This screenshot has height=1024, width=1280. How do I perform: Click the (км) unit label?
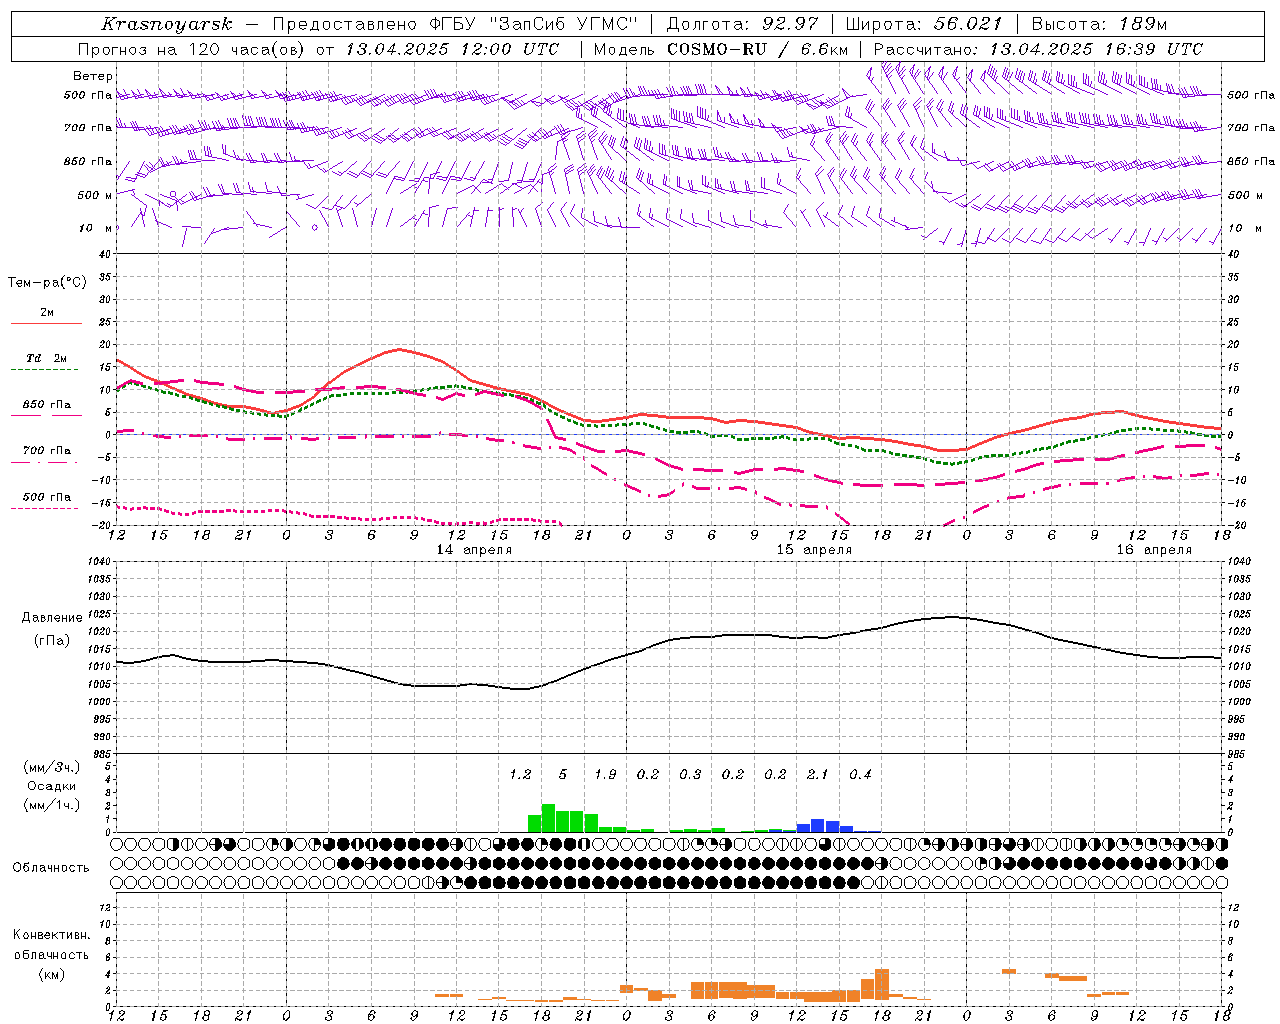click(x=52, y=974)
